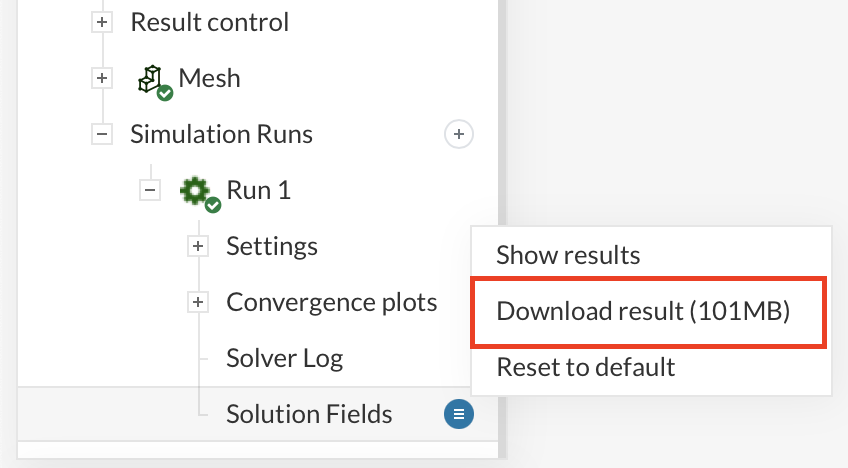Expand the Mesh tree node
Image resolution: width=848 pixels, height=468 pixels.
tap(102, 78)
